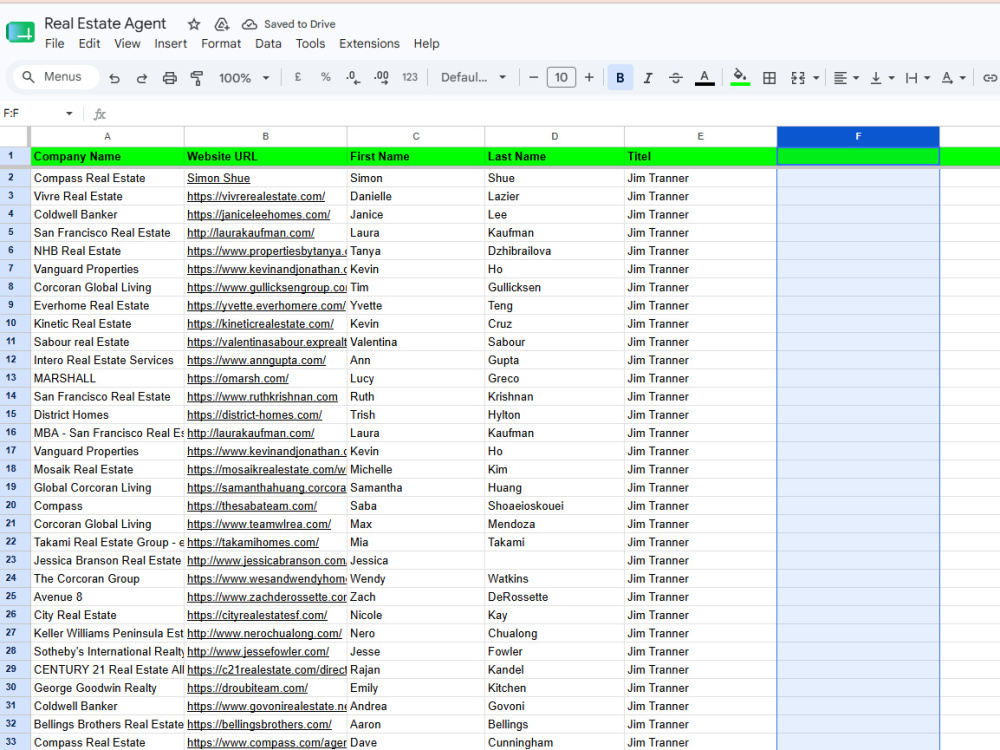Increase font size with plus button
This screenshot has width=1000, height=750.
click(x=589, y=77)
